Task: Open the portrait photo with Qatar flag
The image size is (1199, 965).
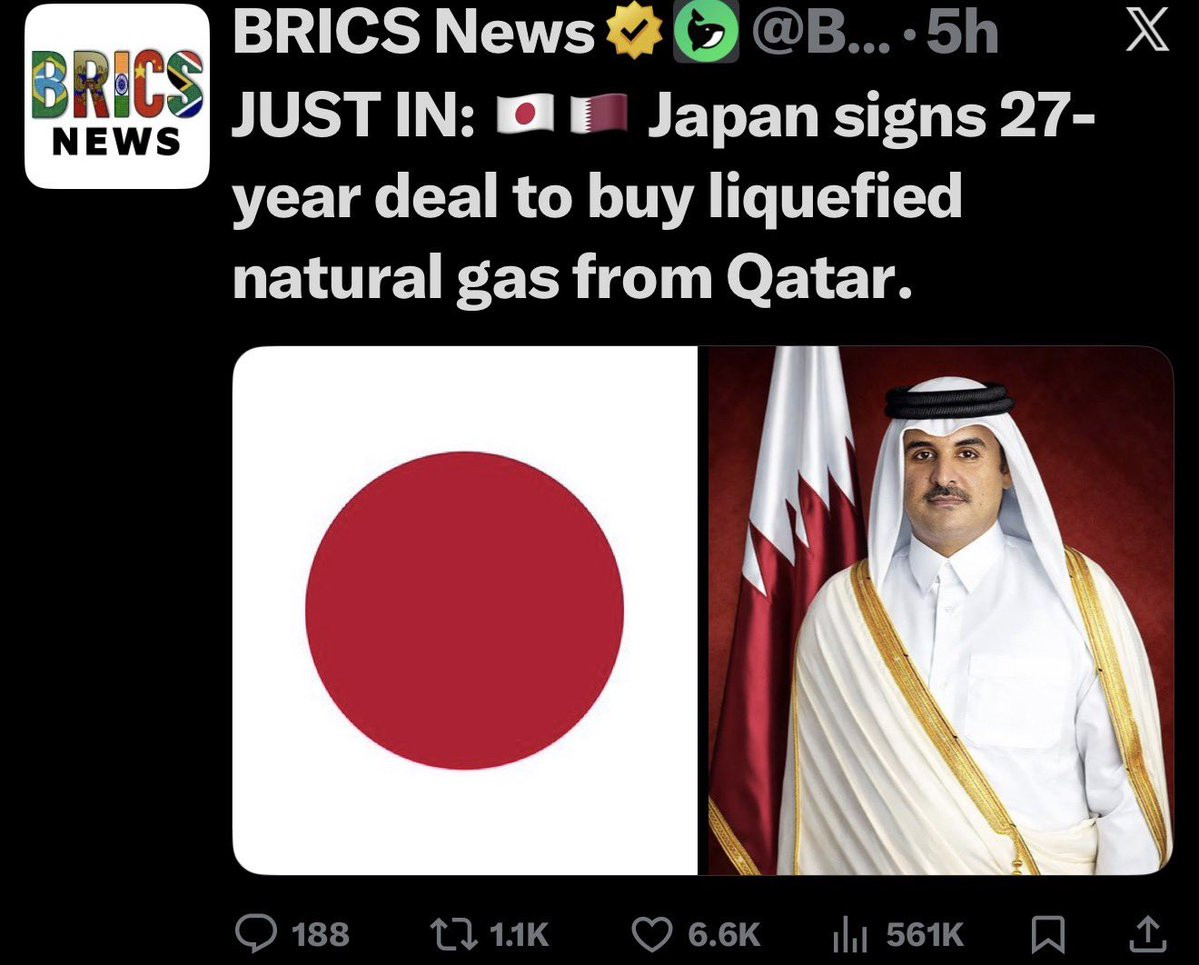Action: click(941, 610)
